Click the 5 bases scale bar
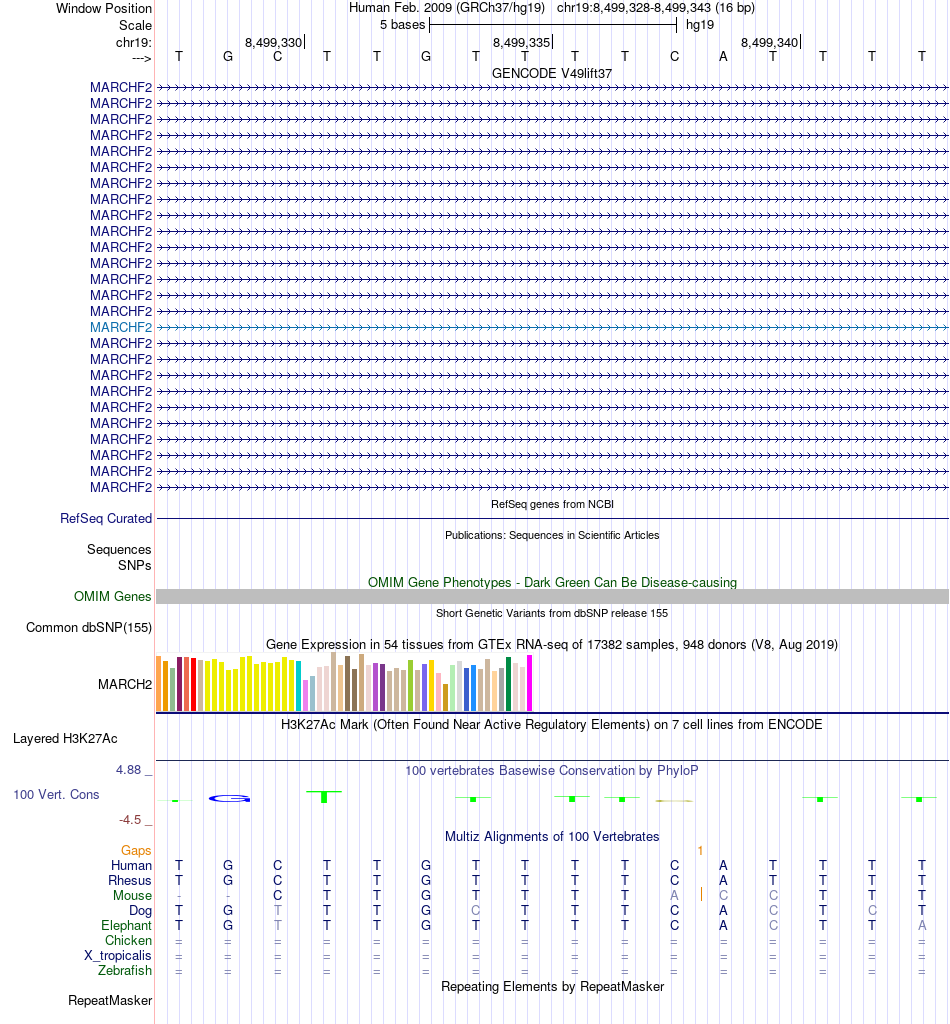Screen dimensions: 950x1024 tap(552, 25)
